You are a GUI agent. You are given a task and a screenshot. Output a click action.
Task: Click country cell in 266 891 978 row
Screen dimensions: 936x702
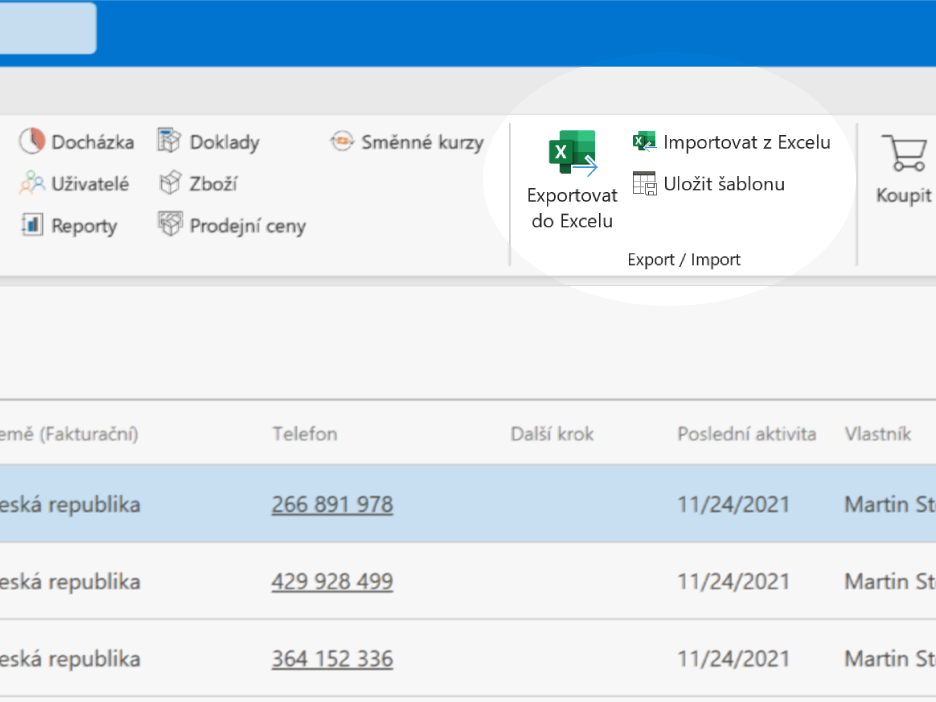pos(70,505)
